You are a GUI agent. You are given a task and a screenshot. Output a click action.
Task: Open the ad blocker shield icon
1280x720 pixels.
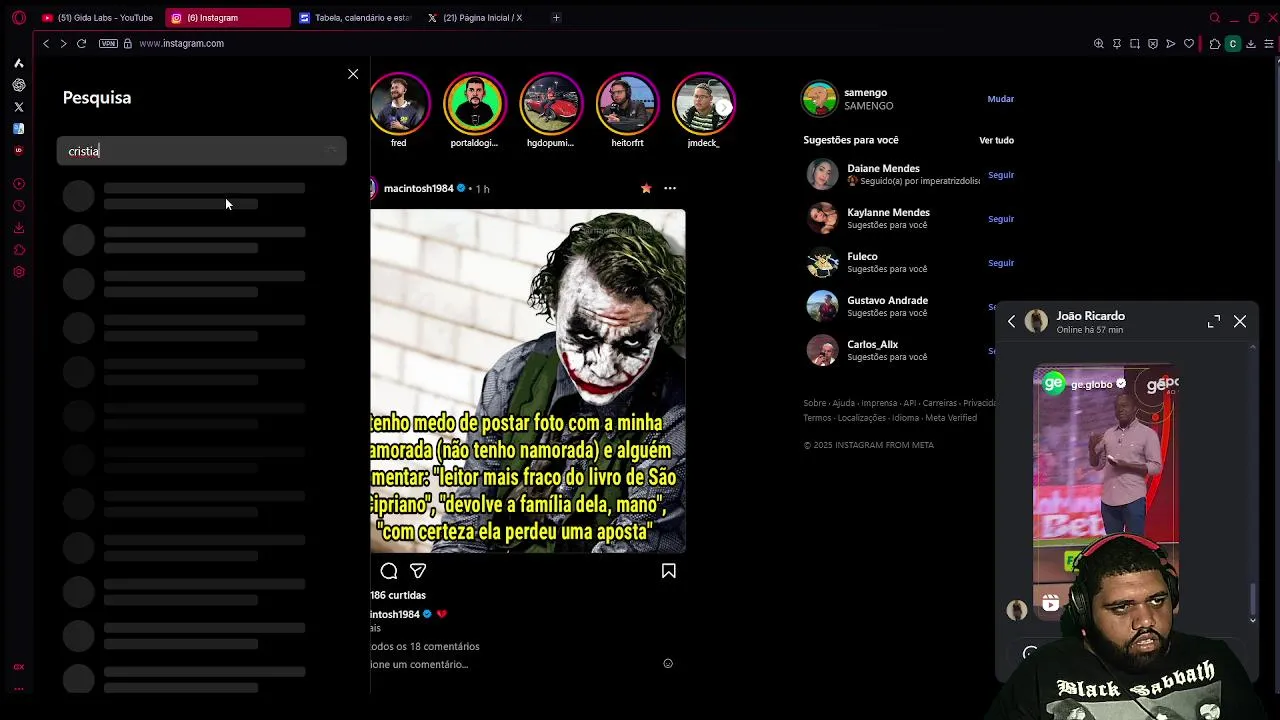click(1153, 44)
